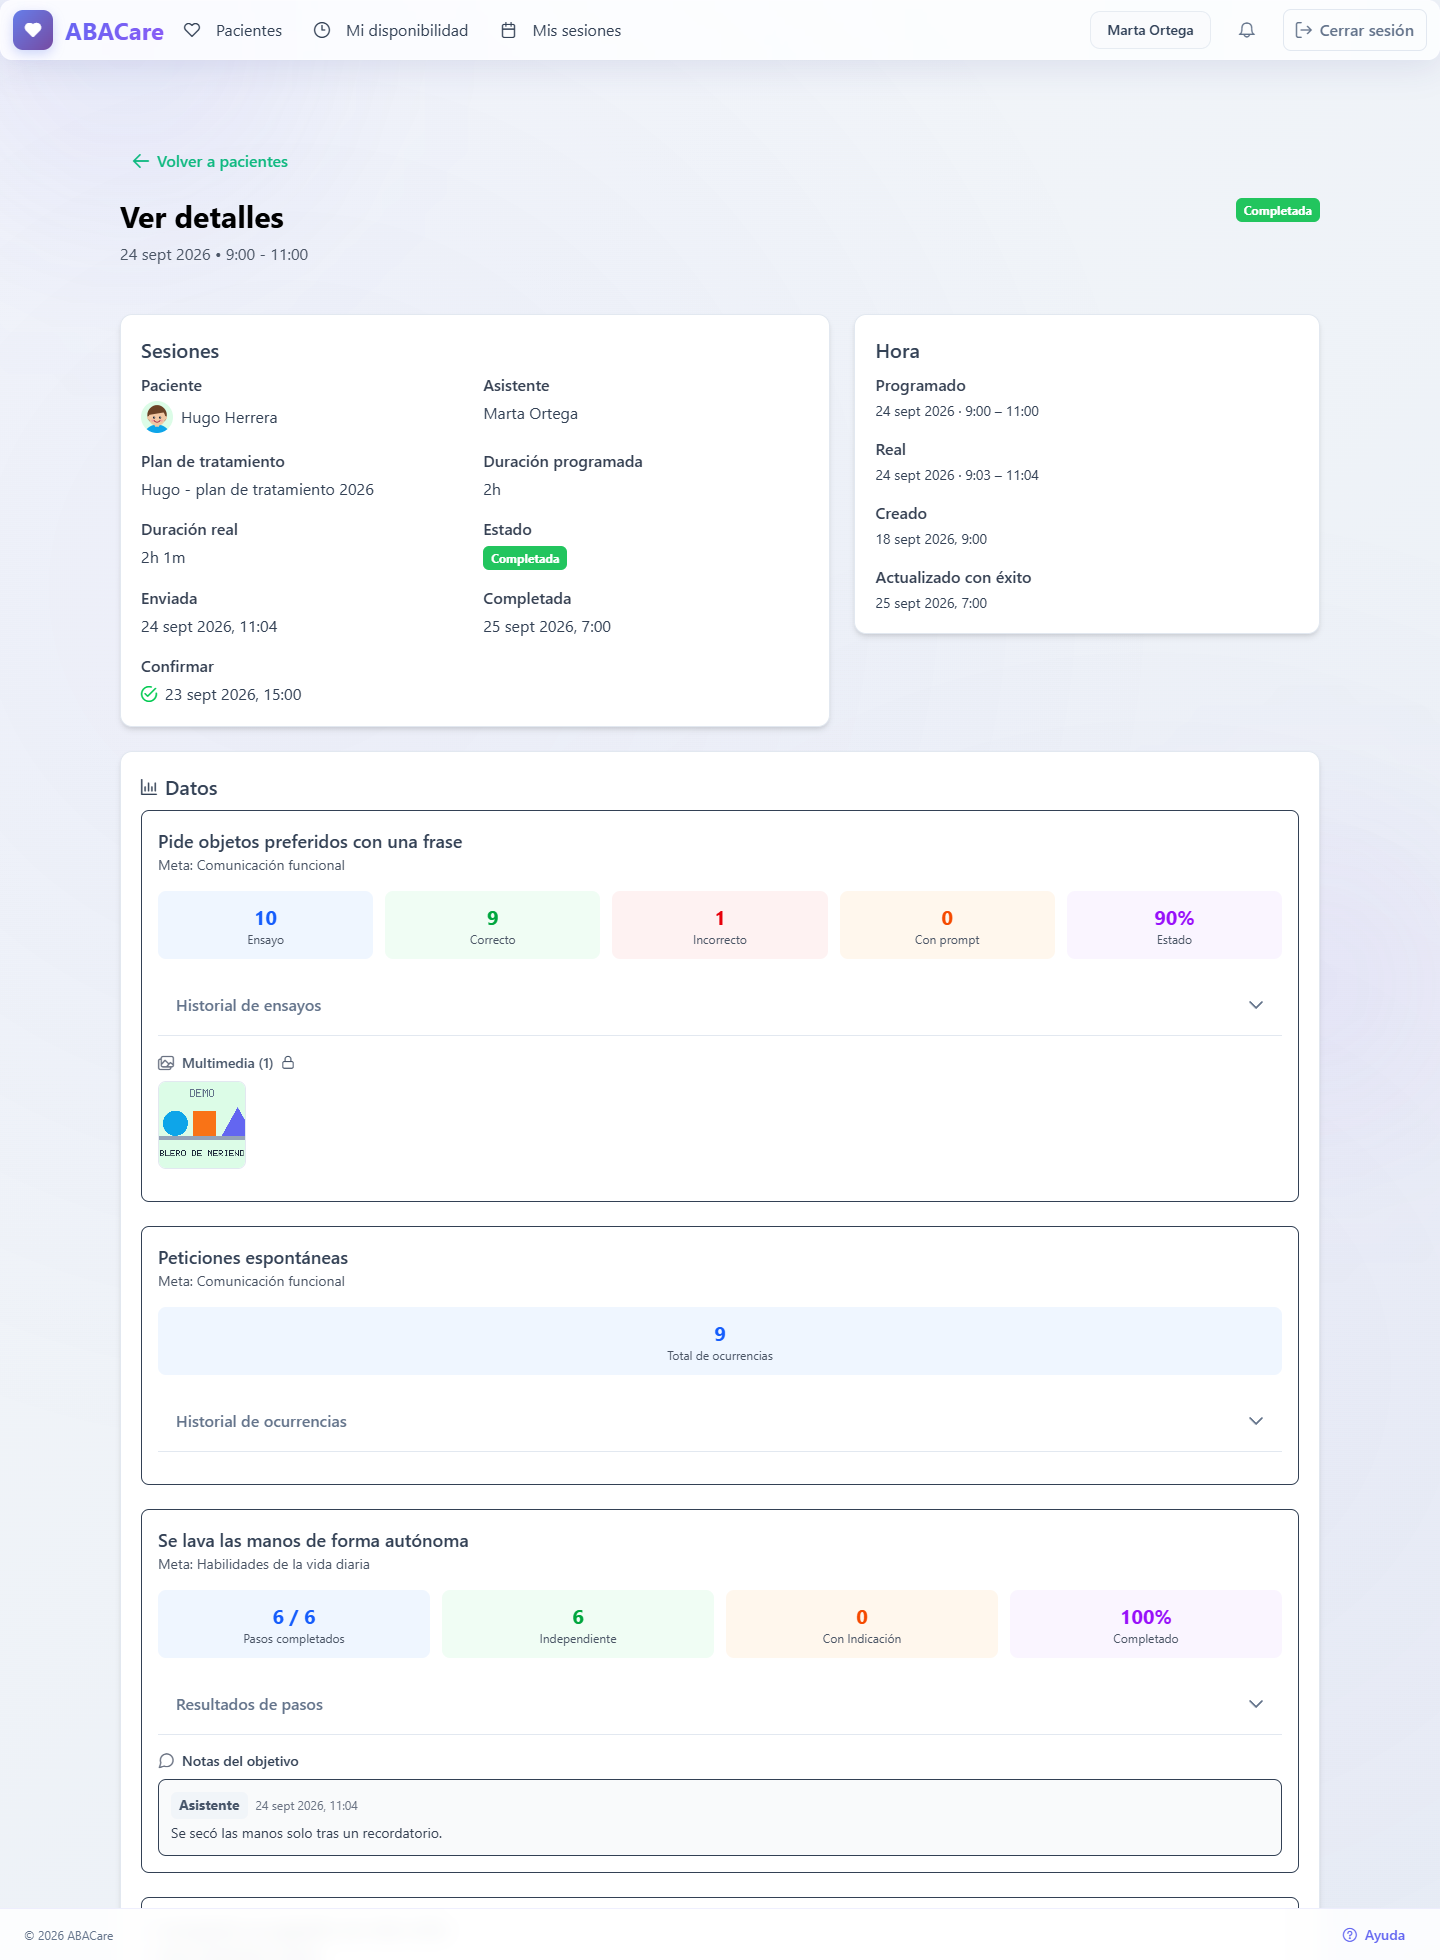The height and width of the screenshot is (1960, 1440).
Task: Click Pide objetos preferidos con una frase title
Action: [x=310, y=841]
